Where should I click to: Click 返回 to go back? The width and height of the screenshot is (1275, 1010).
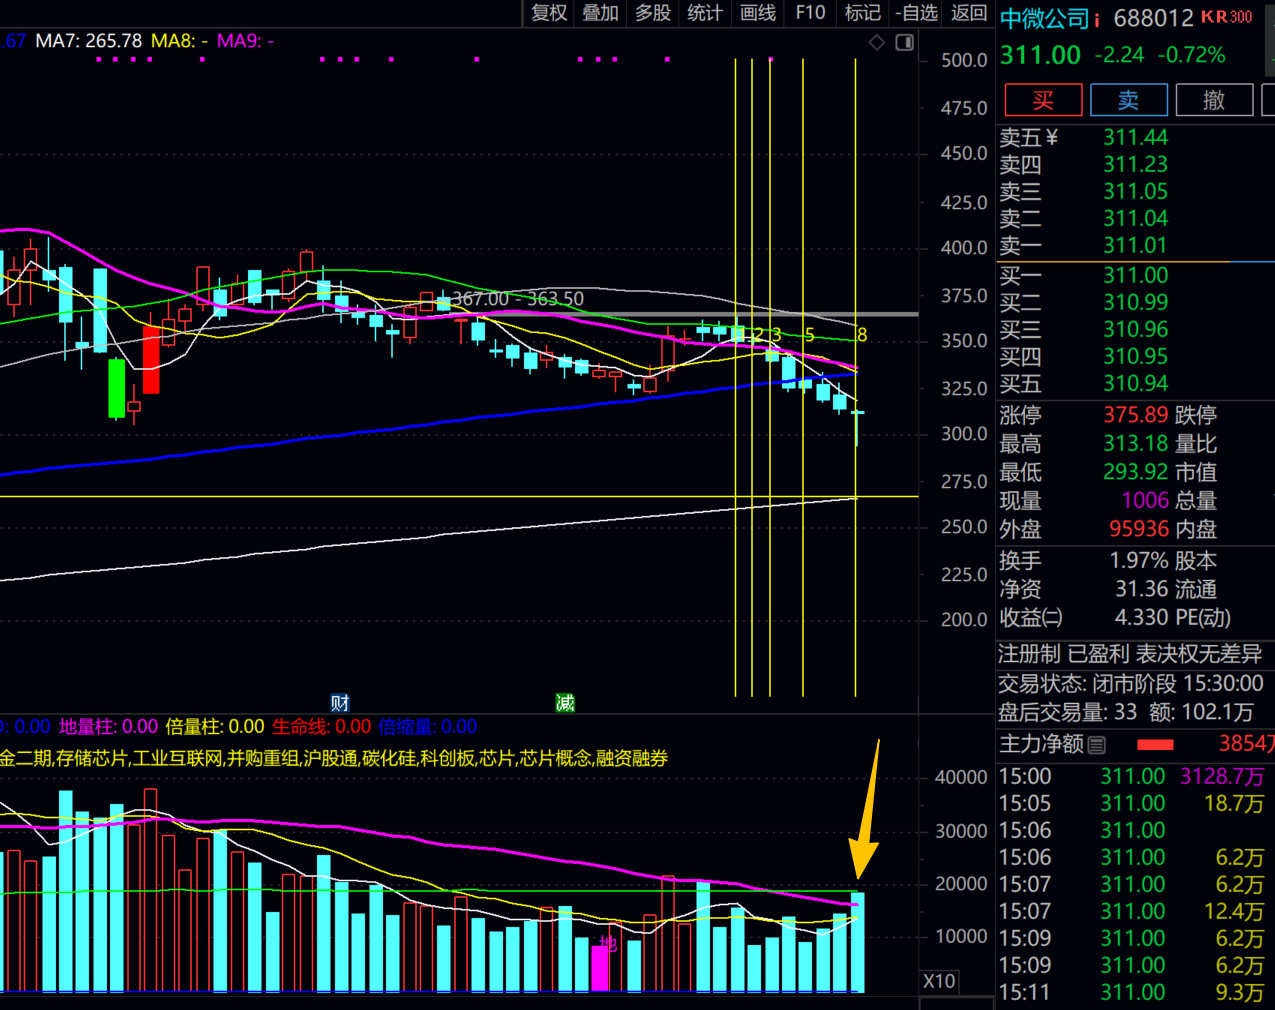point(969,13)
